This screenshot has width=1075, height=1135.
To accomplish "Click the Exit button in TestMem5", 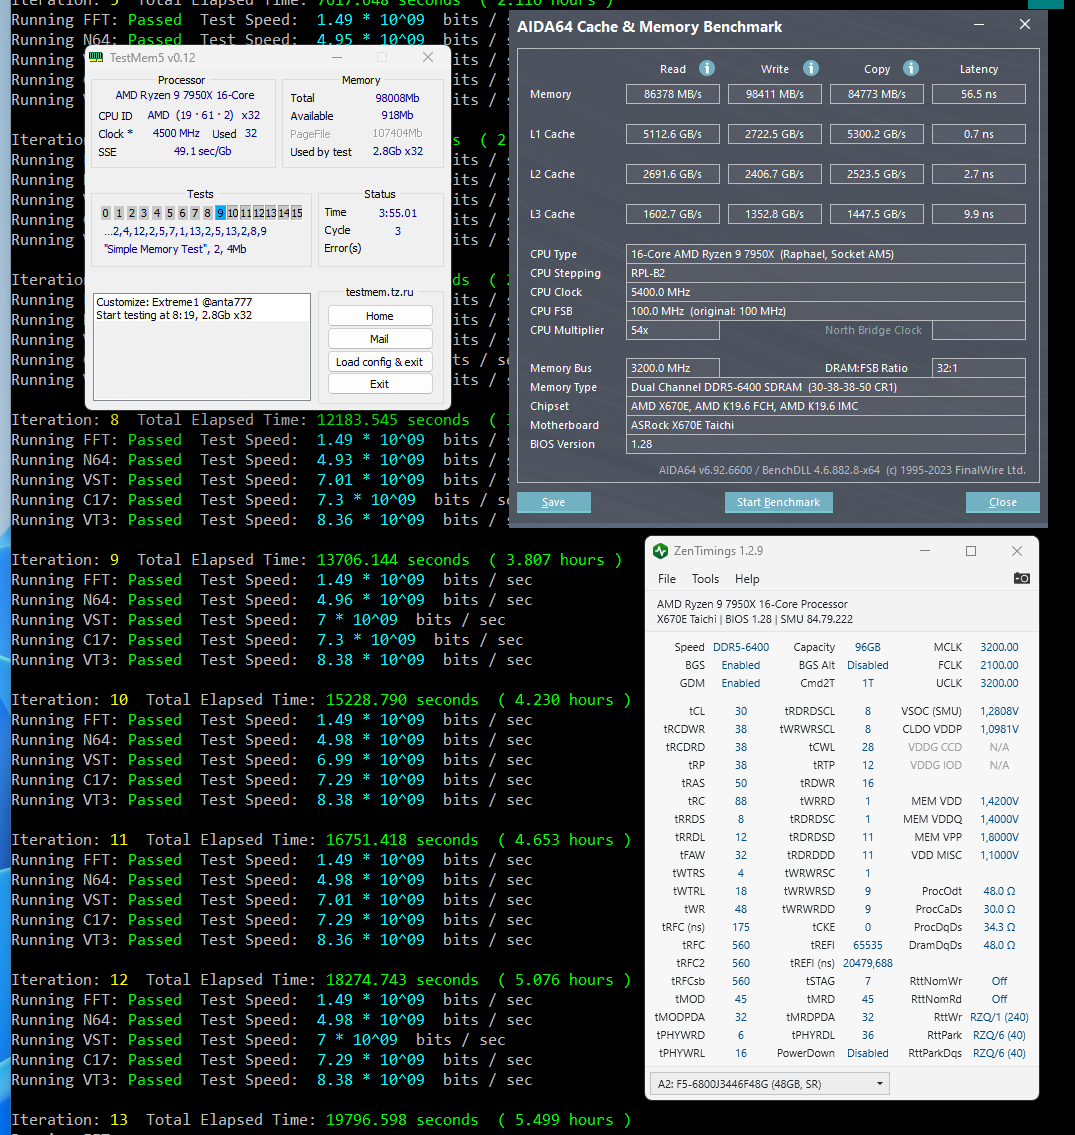I will pos(380,384).
